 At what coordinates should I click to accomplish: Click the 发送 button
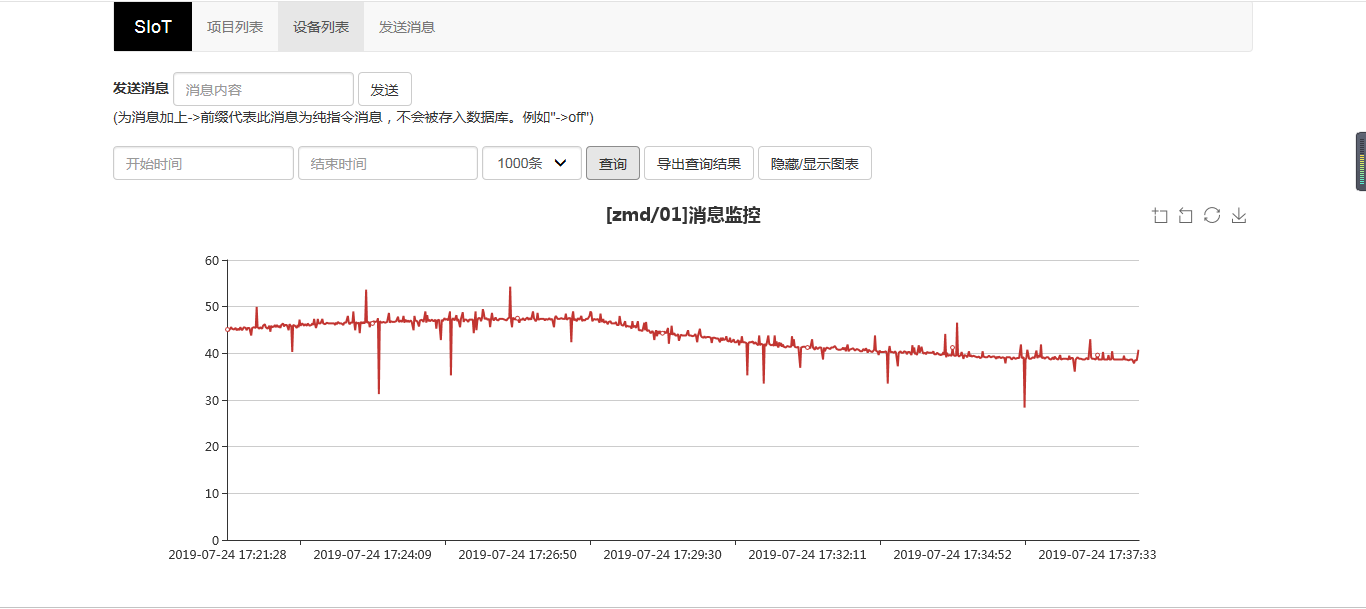click(385, 89)
